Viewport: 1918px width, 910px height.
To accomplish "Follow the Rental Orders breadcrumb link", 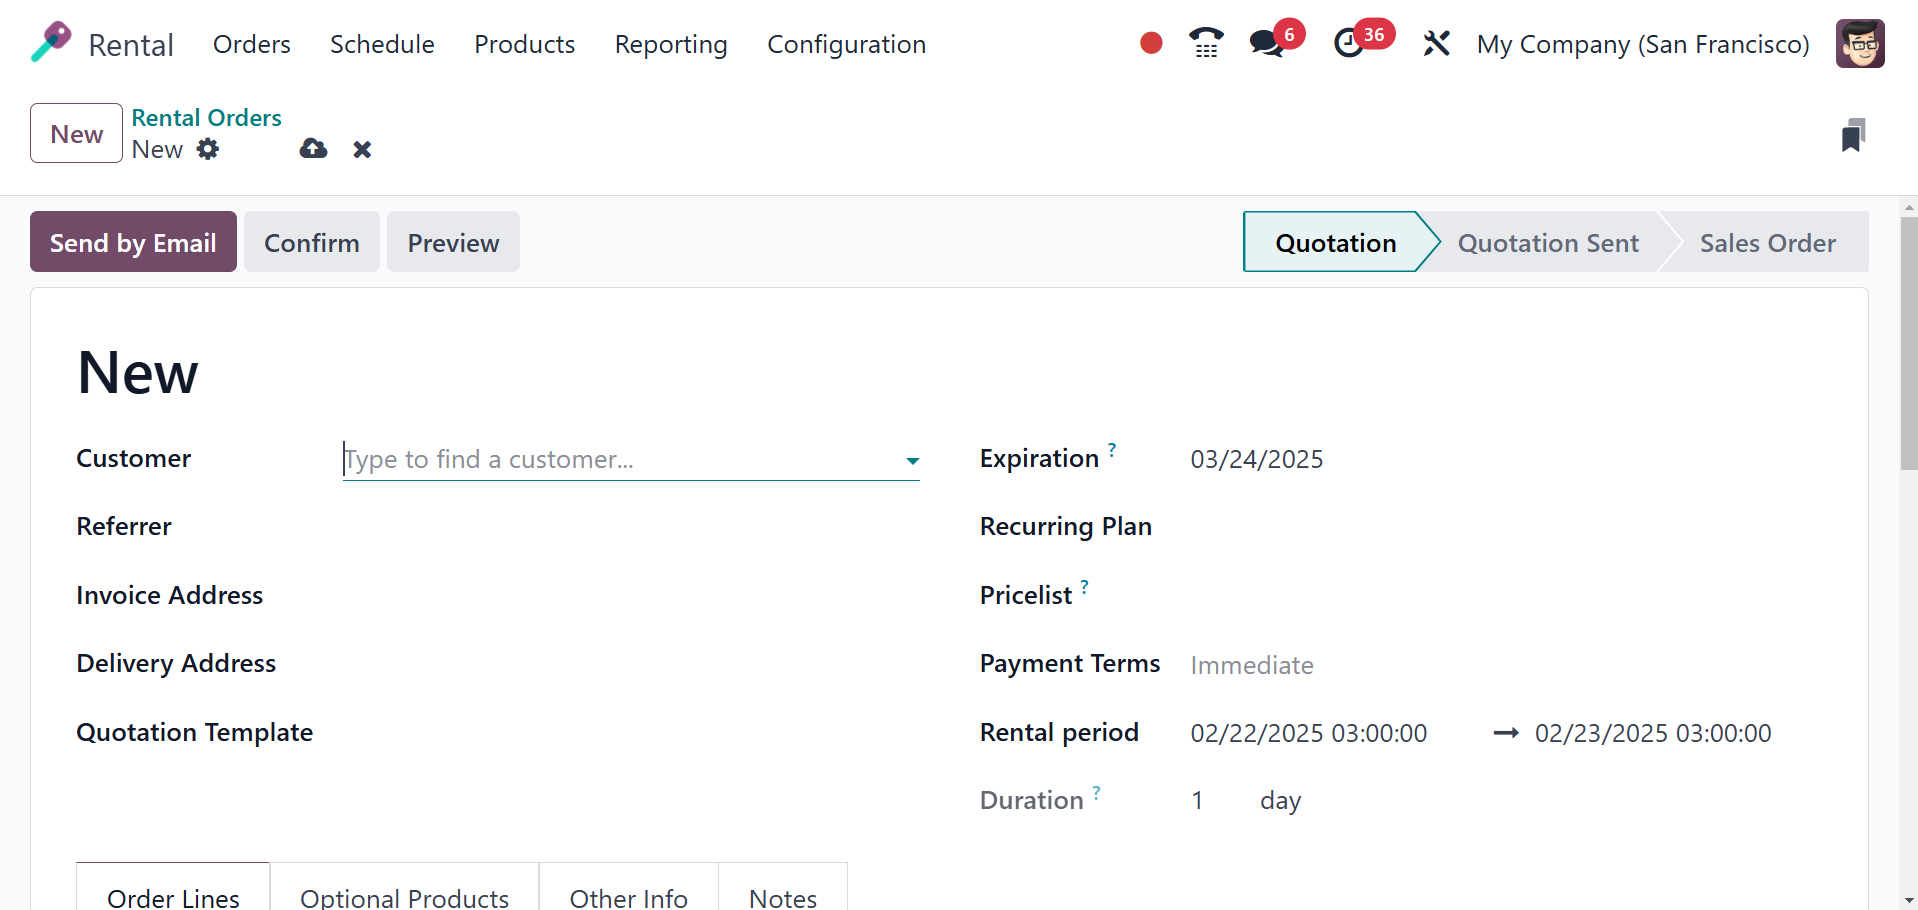I will [x=206, y=118].
